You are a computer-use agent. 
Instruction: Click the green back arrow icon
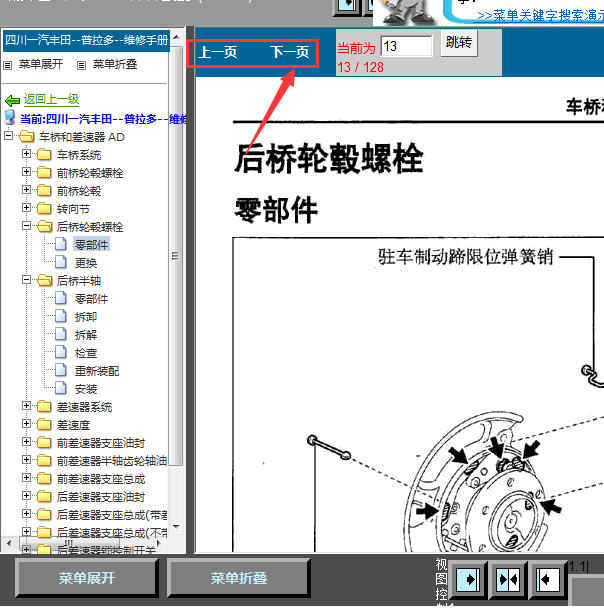coord(12,101)
